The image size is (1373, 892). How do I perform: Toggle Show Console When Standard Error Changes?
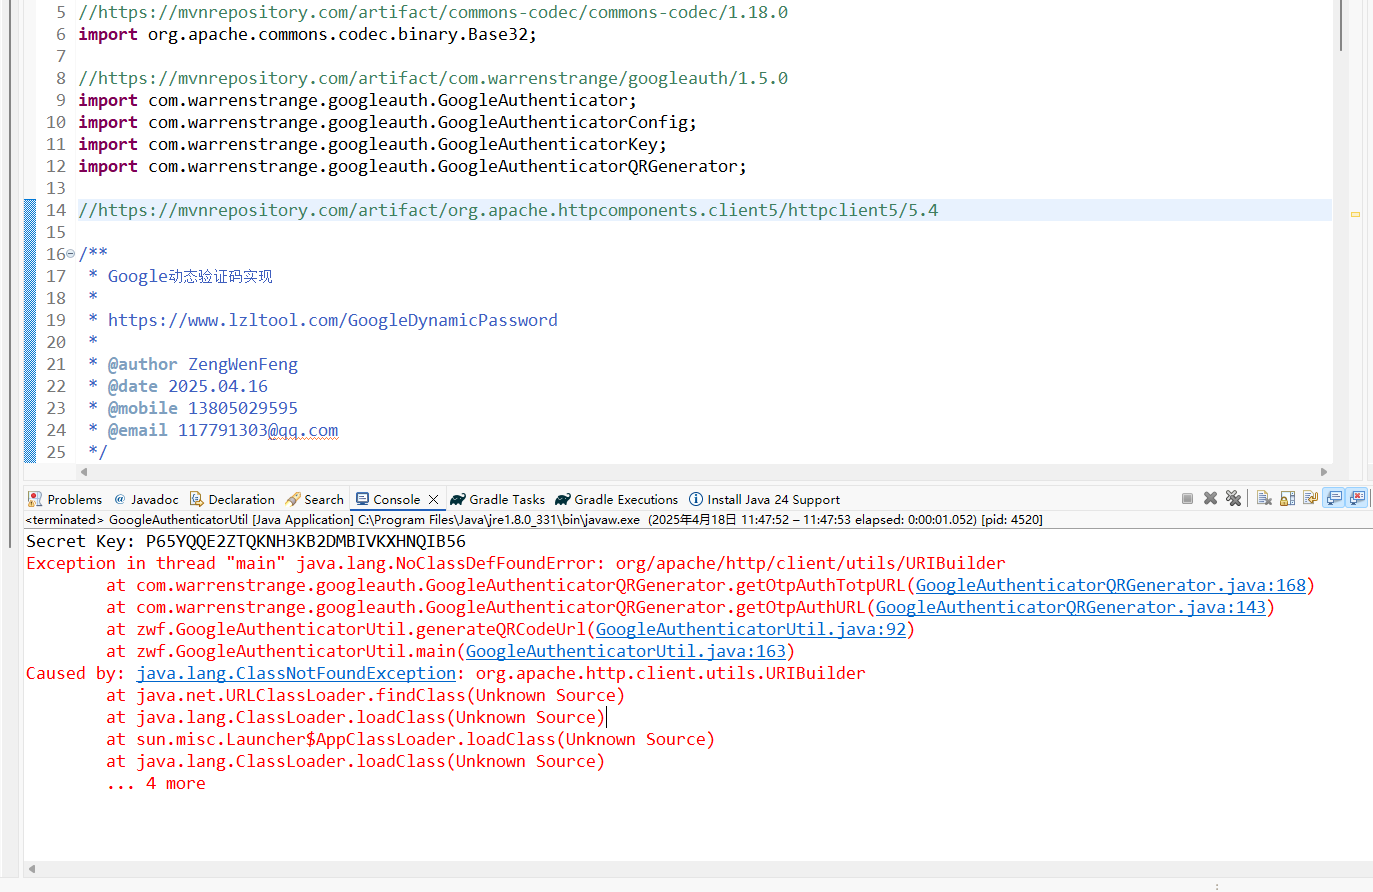click(1357, 498)
